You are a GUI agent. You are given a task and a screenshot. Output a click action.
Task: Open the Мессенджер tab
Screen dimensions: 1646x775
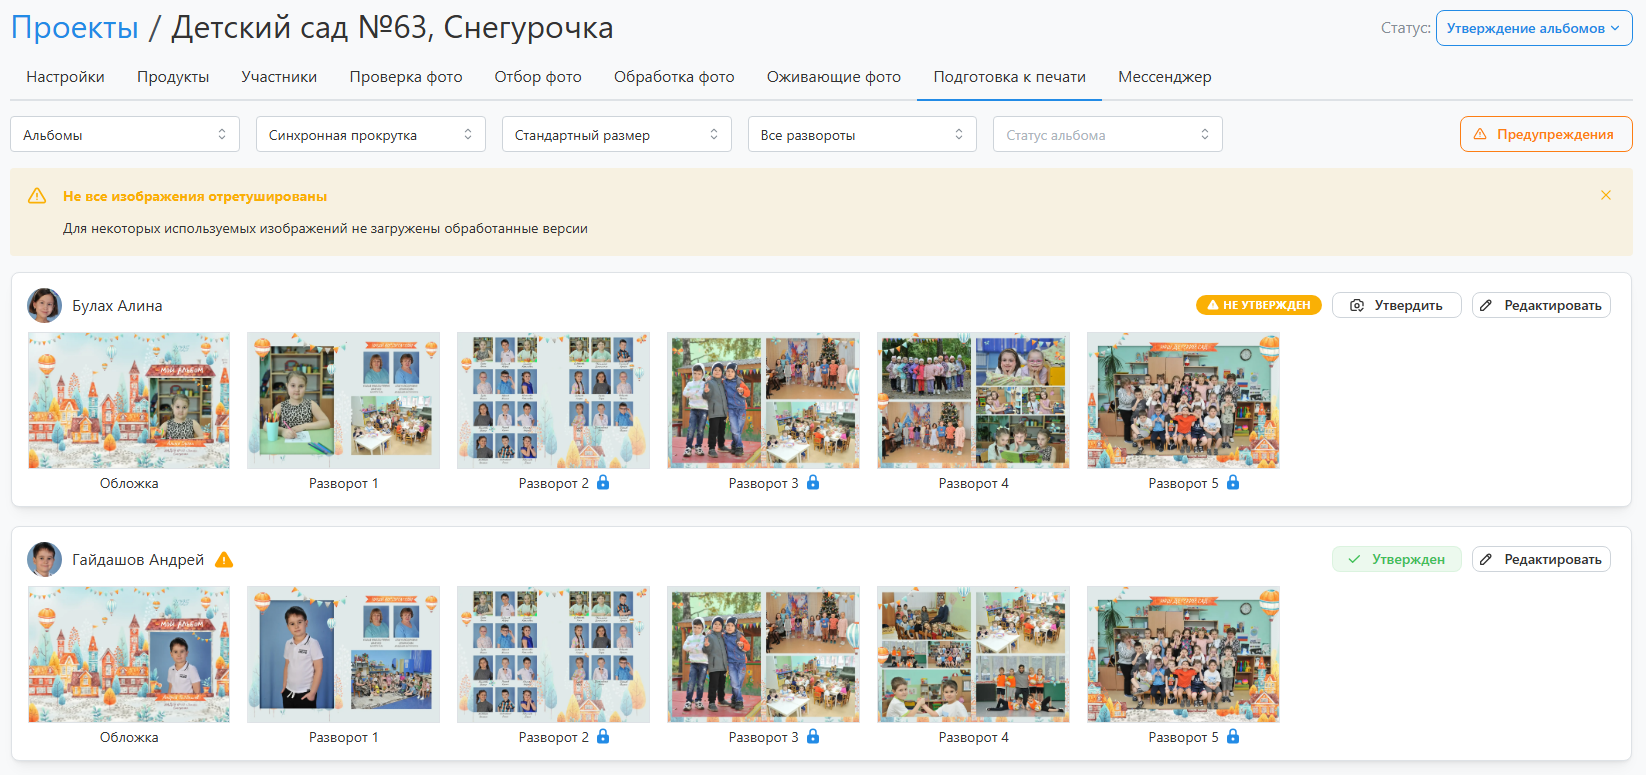[x=1164, y=77]
